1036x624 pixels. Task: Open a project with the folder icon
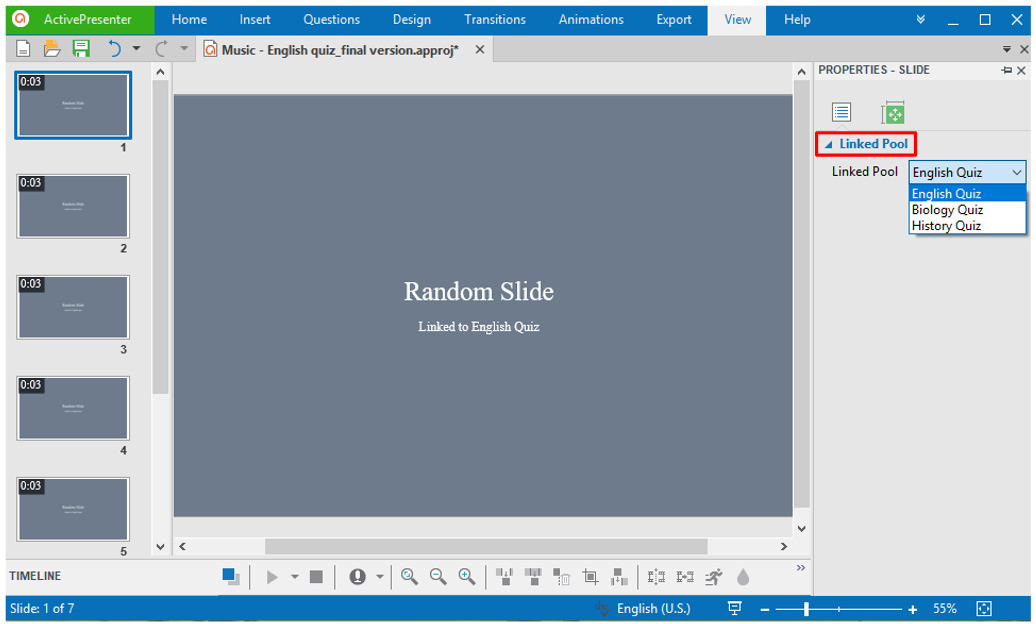tap(52, 49)
